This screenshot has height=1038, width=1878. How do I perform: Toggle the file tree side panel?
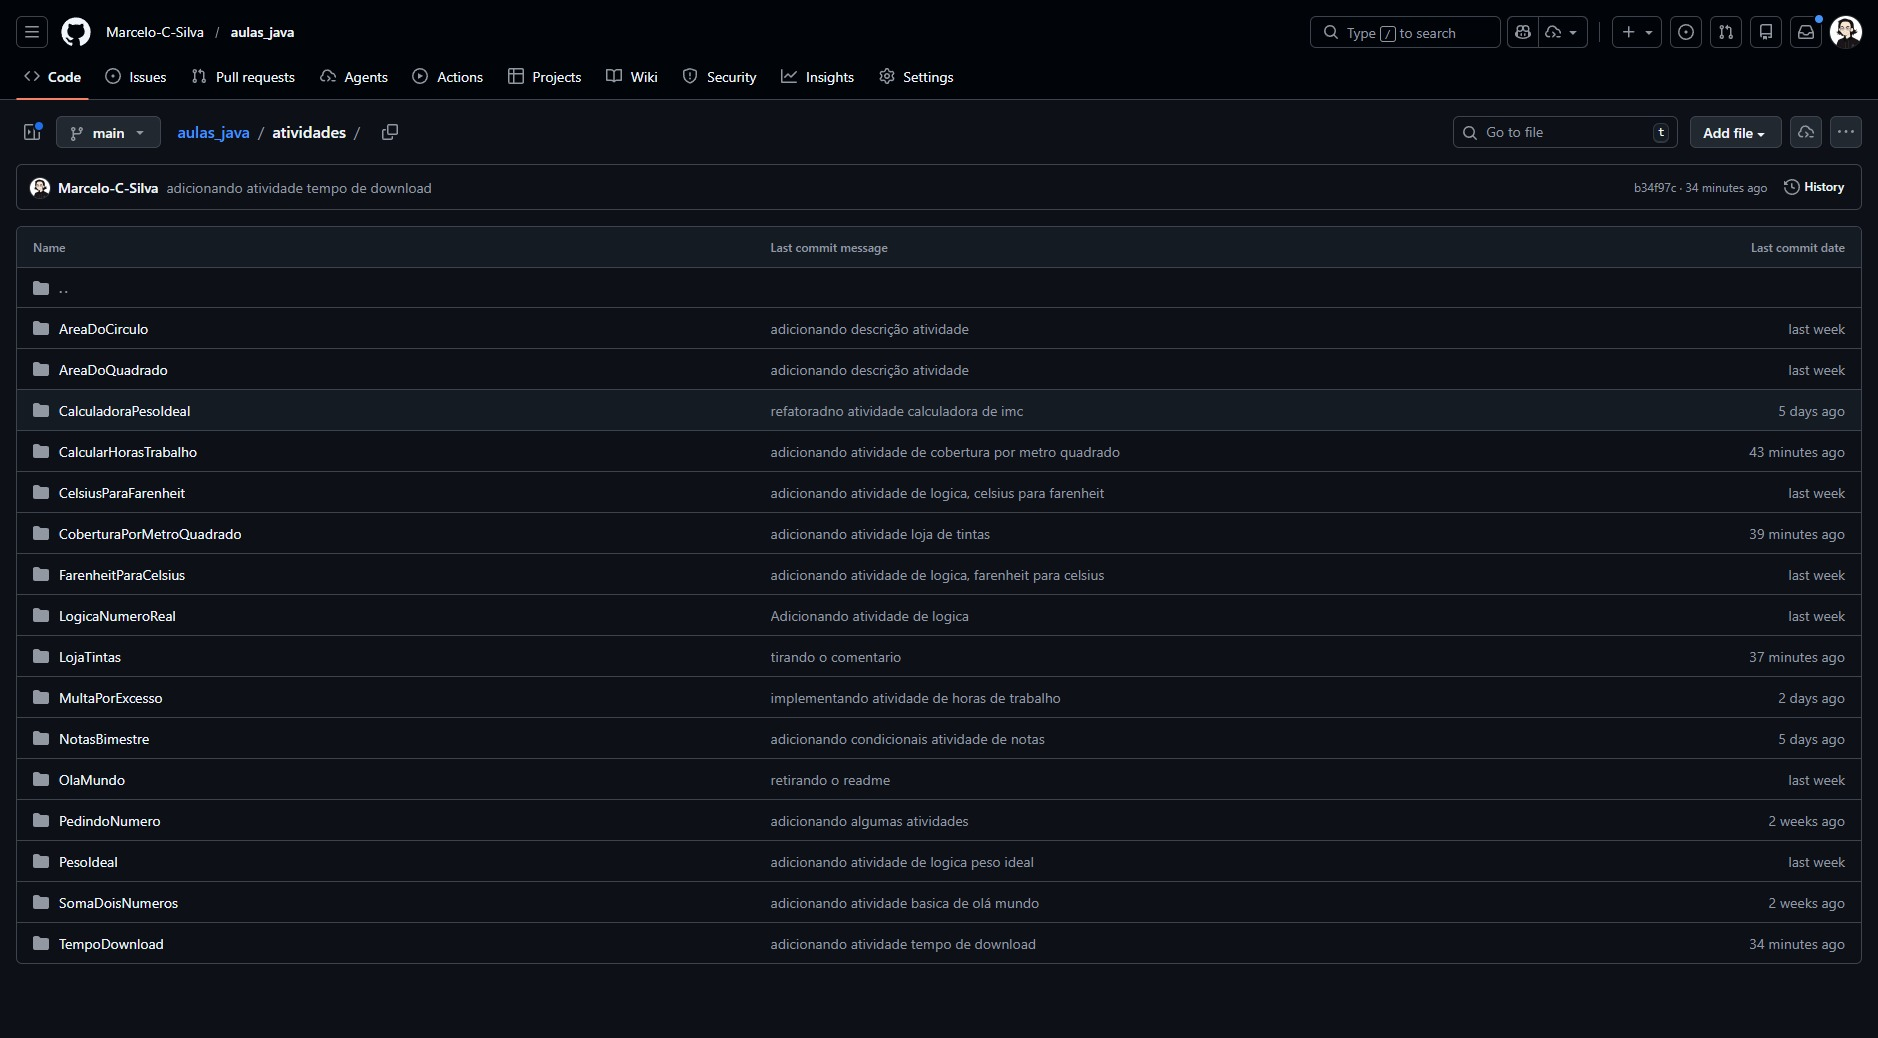click(x=32, y=132)
